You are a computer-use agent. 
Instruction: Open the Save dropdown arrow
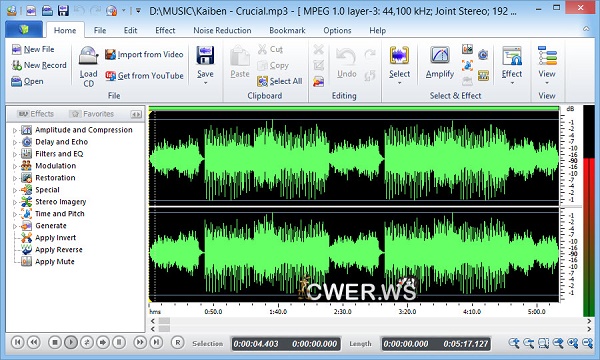(205, 83)
